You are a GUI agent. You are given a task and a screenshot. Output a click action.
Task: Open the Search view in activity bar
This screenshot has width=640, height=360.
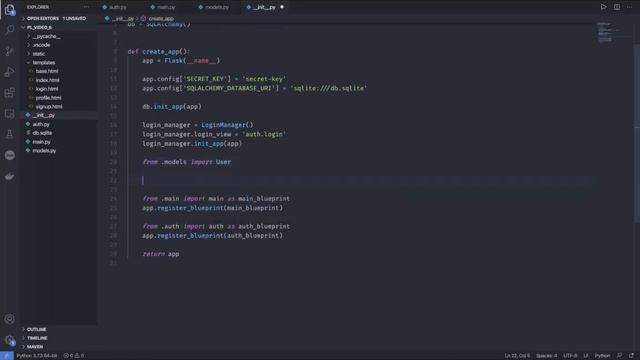pos(10,30)
